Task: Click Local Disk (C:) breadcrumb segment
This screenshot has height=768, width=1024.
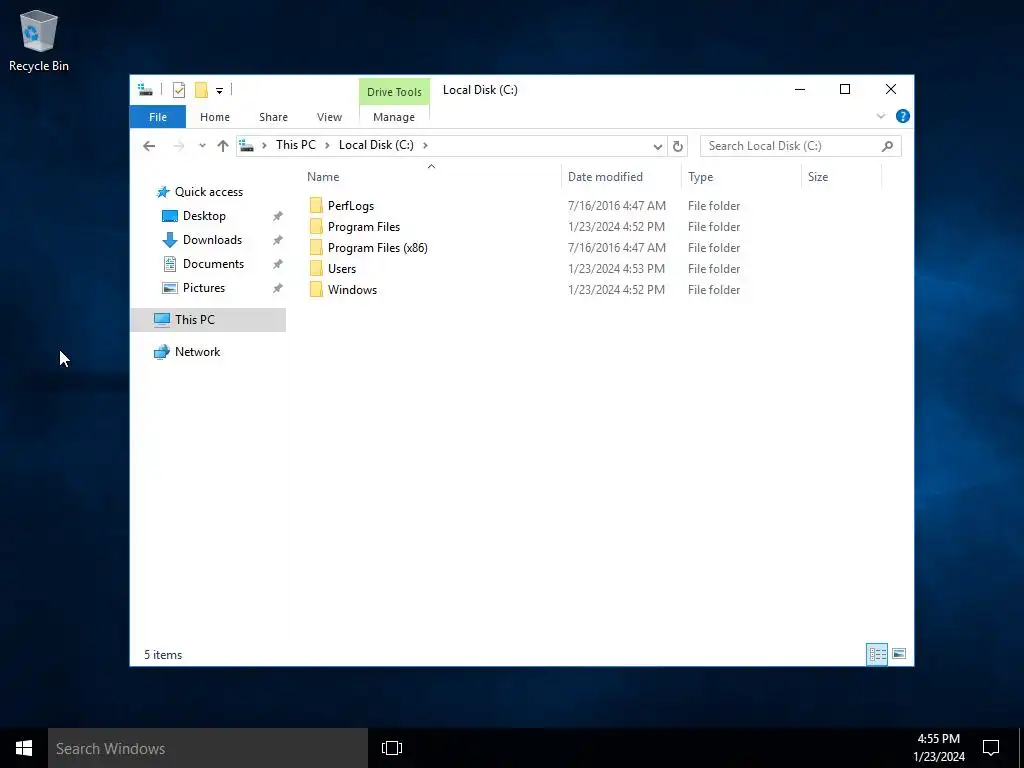Action: point(376,145)
